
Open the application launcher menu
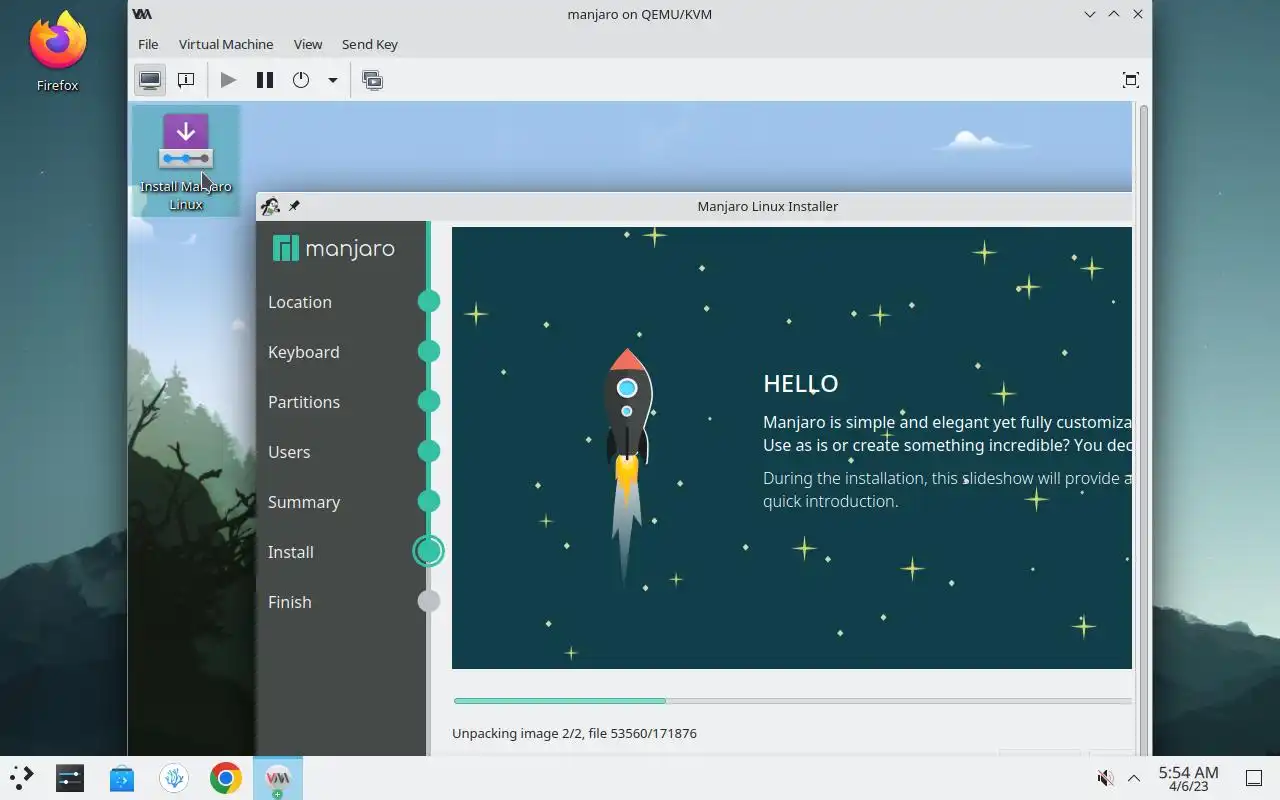point(22,778)
